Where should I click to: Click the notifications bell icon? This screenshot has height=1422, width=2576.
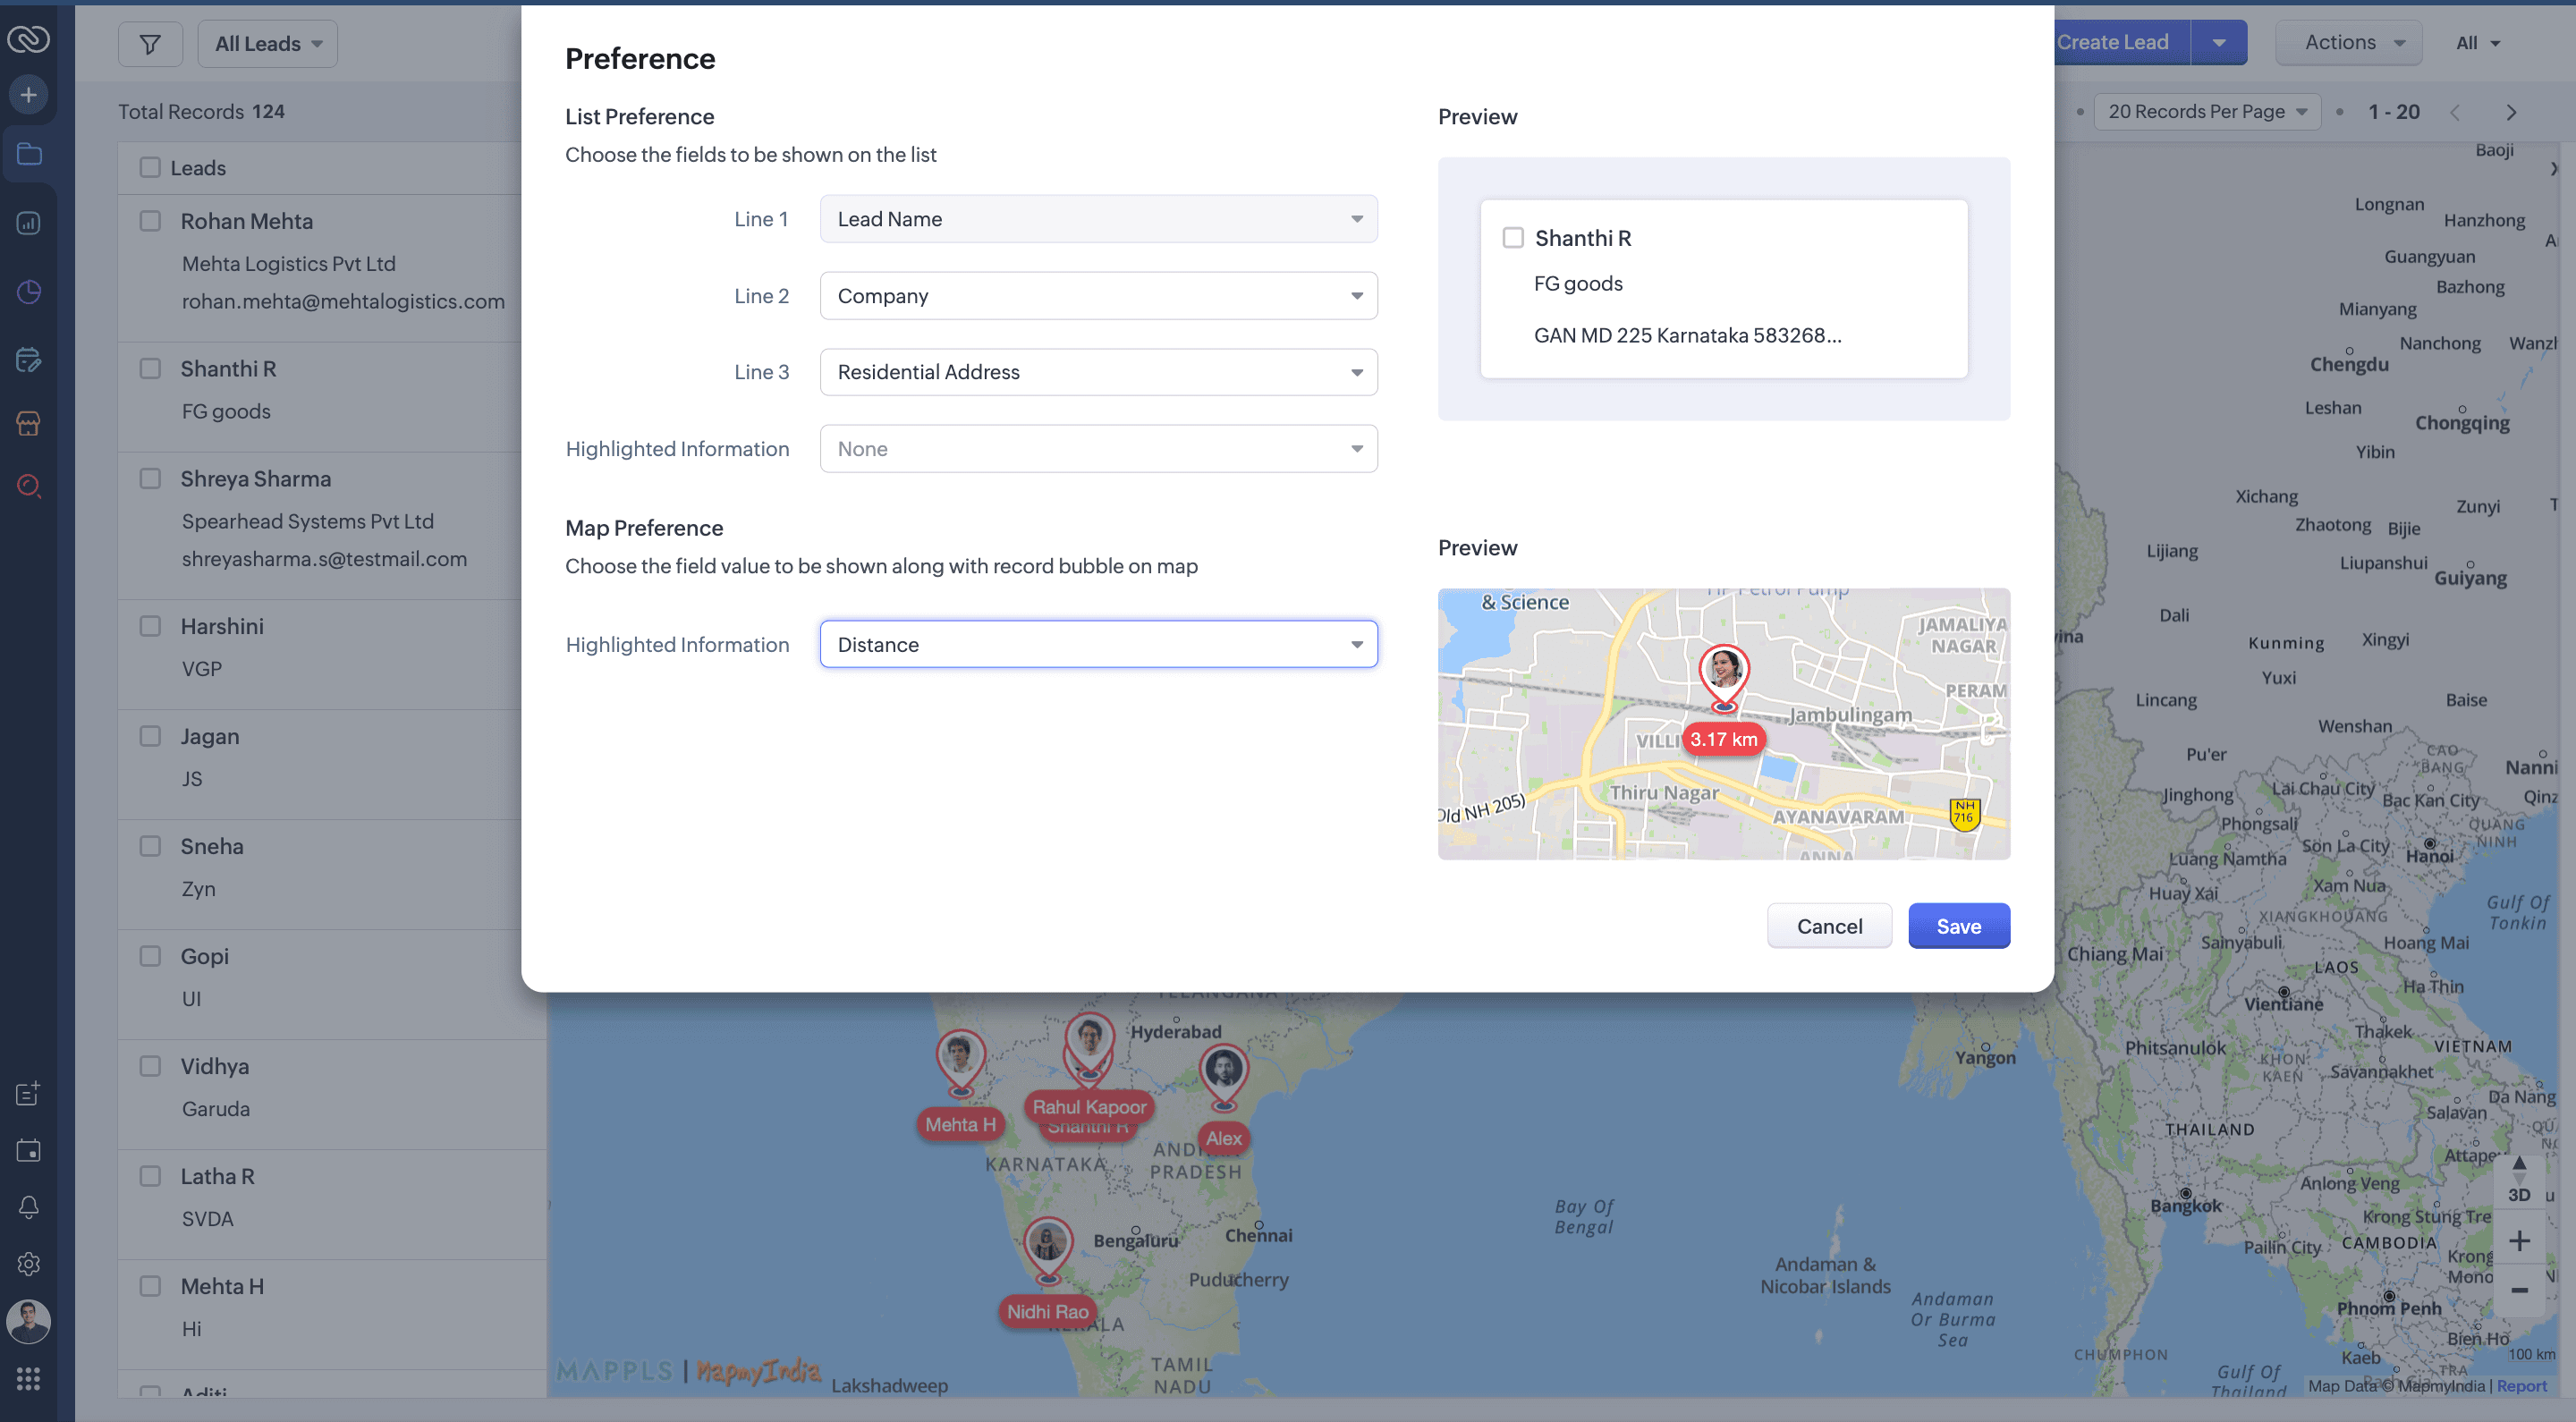pos(29,1207)
